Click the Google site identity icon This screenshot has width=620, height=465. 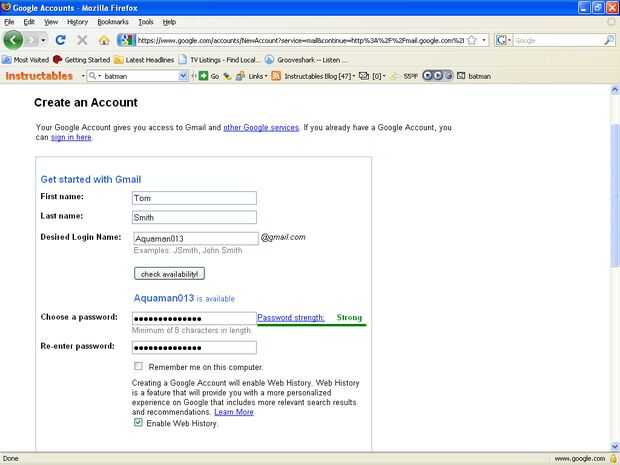point(127,40)
